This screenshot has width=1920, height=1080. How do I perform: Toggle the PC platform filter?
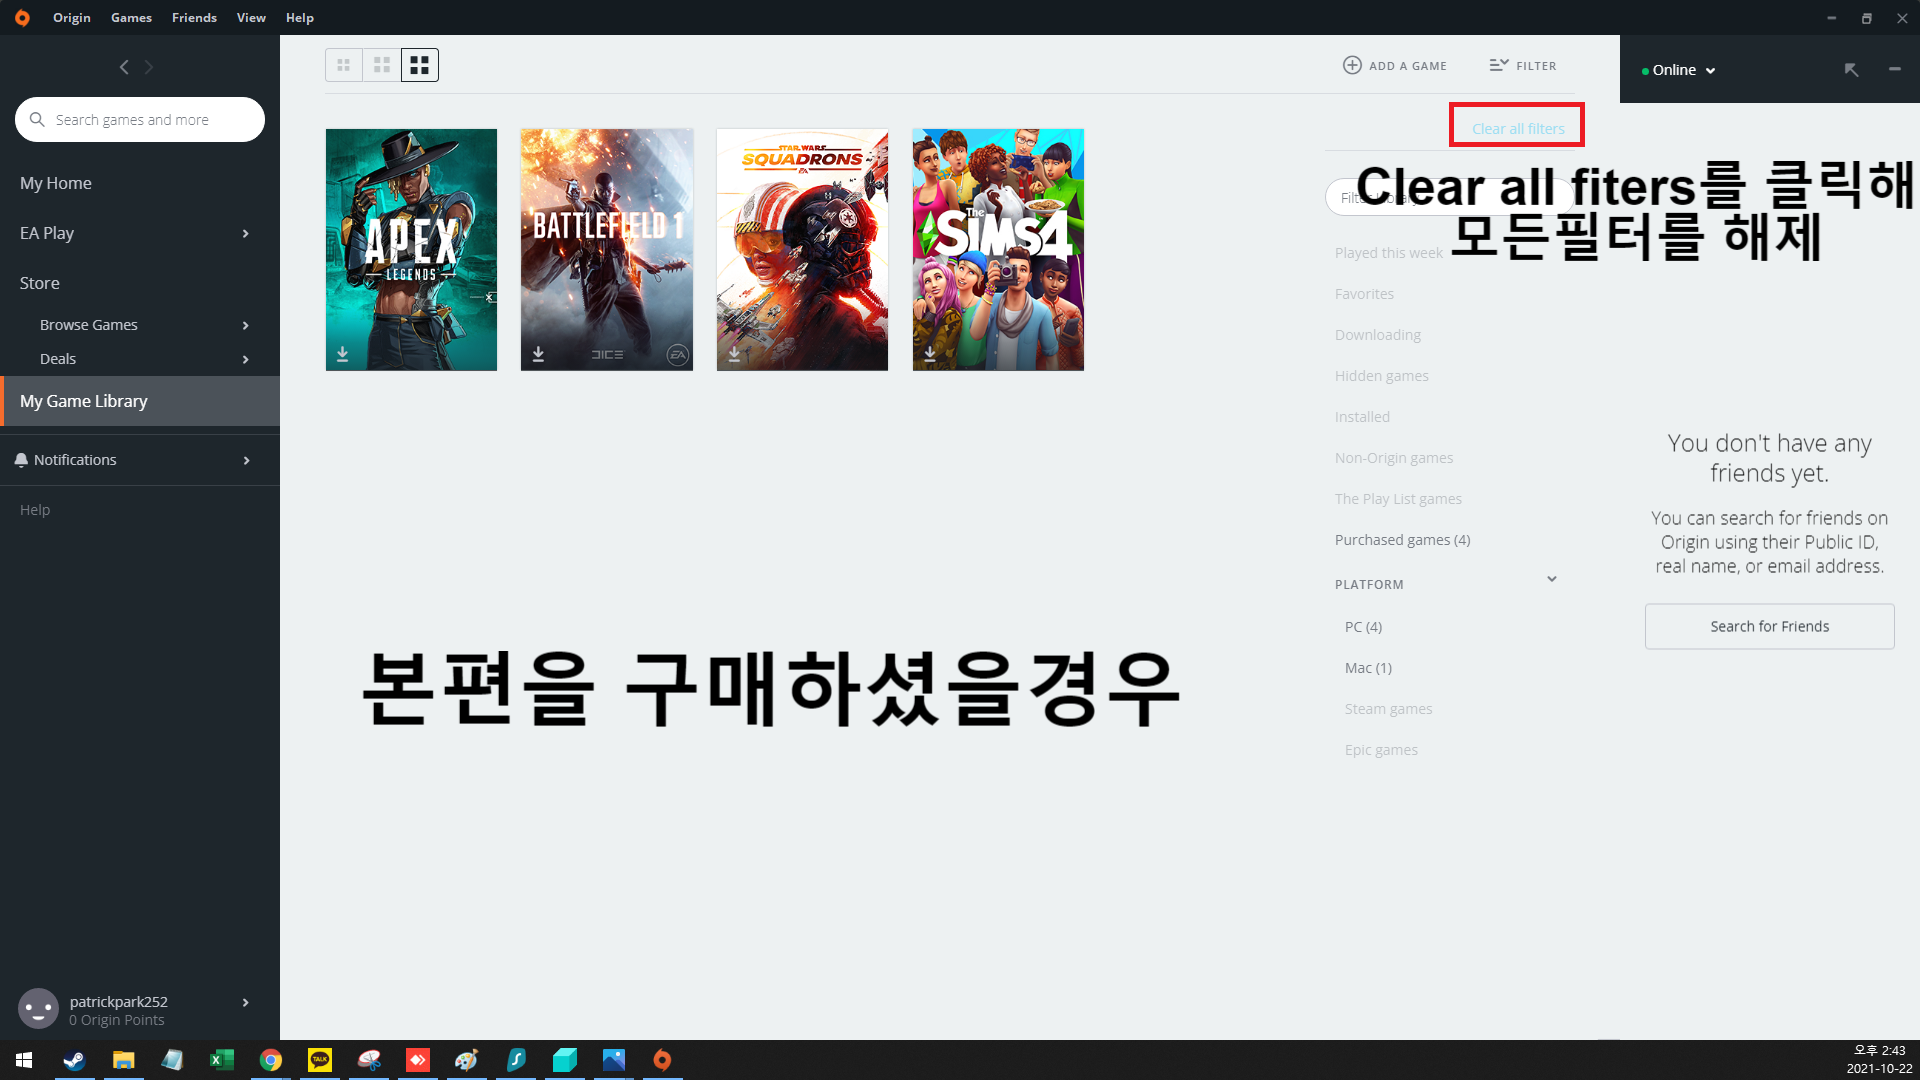1363,627
